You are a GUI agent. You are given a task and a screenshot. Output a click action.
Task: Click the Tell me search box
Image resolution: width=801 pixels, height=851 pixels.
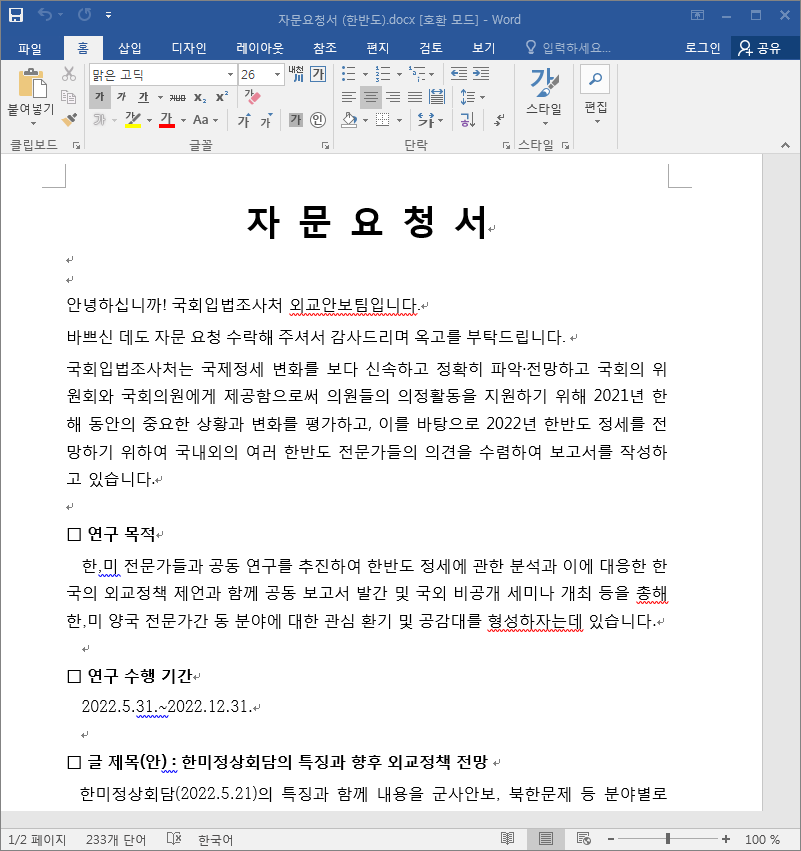pos(569,48)
